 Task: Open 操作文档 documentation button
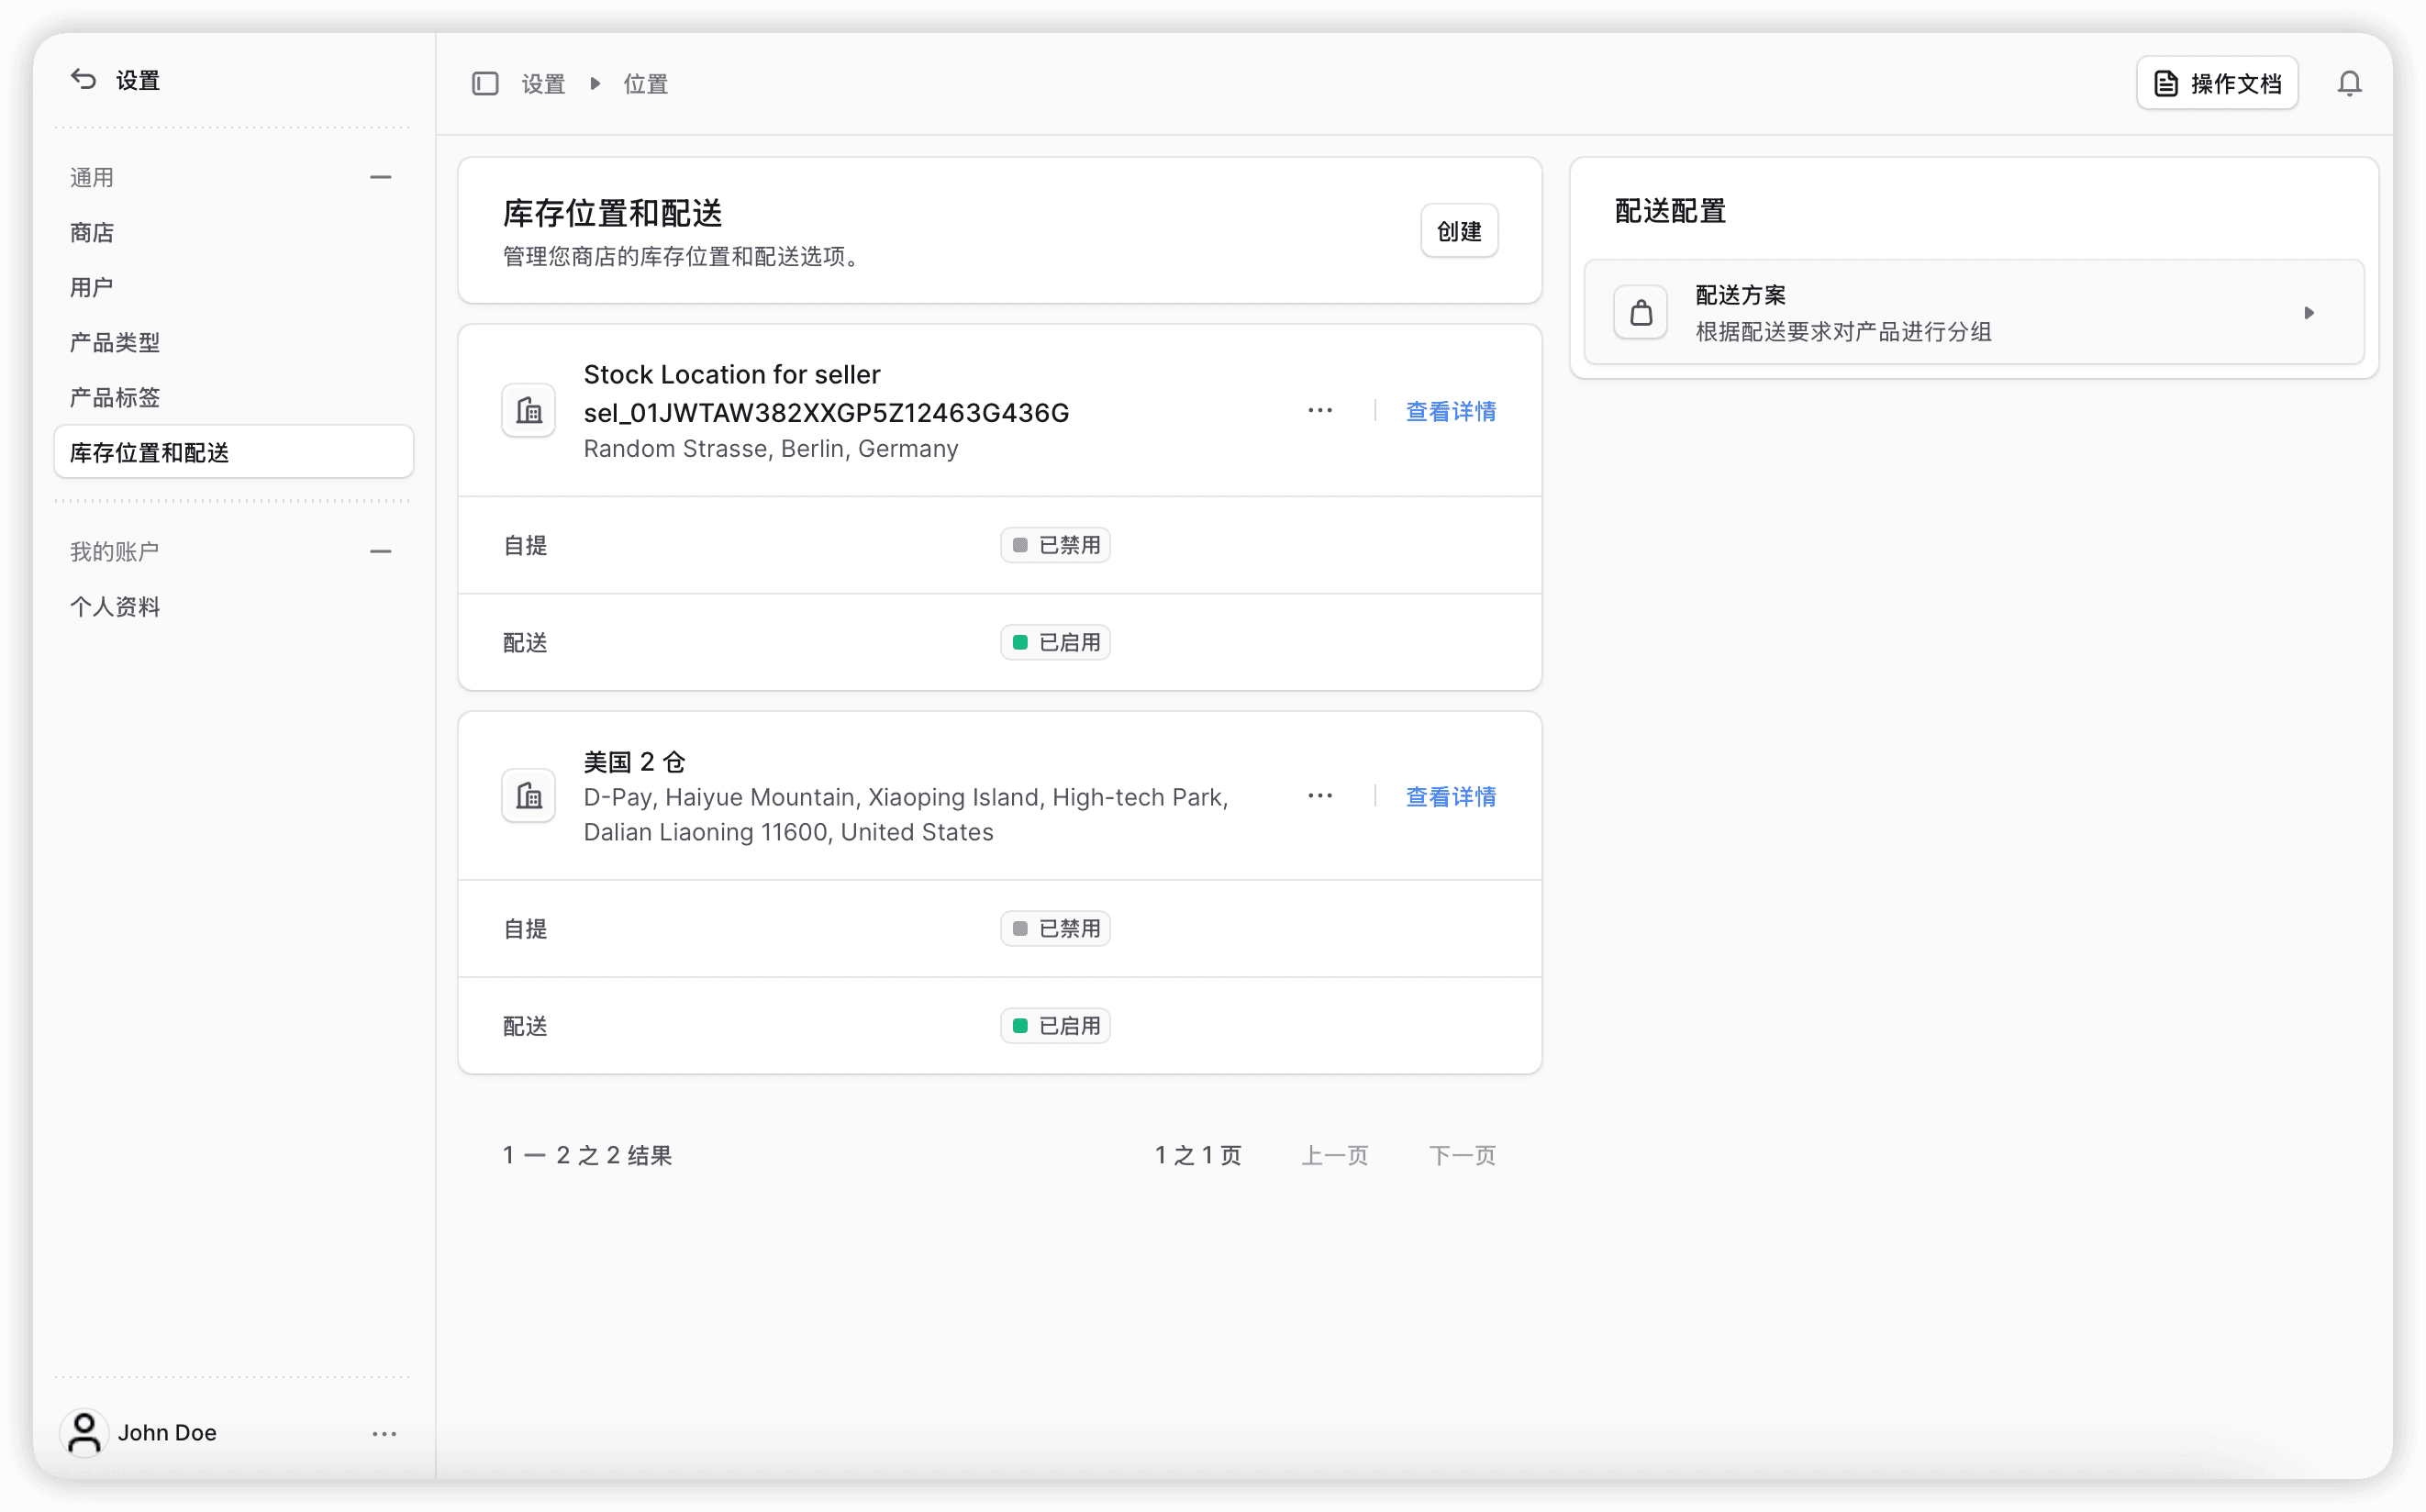pyautogui.click(x=2216, y=84)
